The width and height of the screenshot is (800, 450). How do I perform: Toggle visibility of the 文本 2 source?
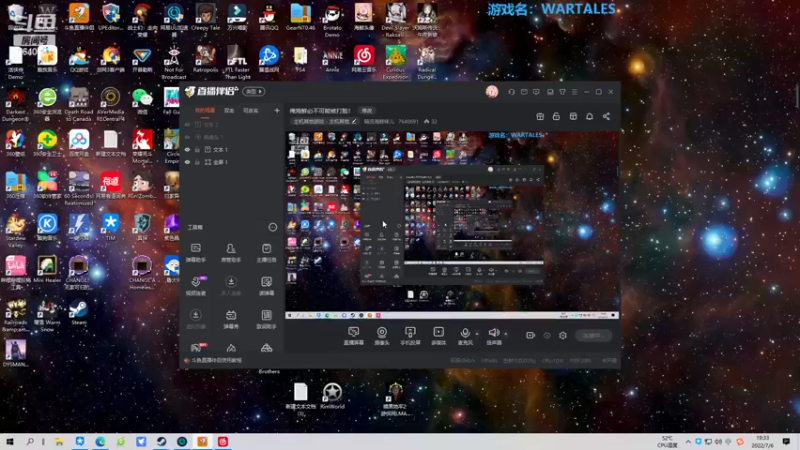pos(187,124)
